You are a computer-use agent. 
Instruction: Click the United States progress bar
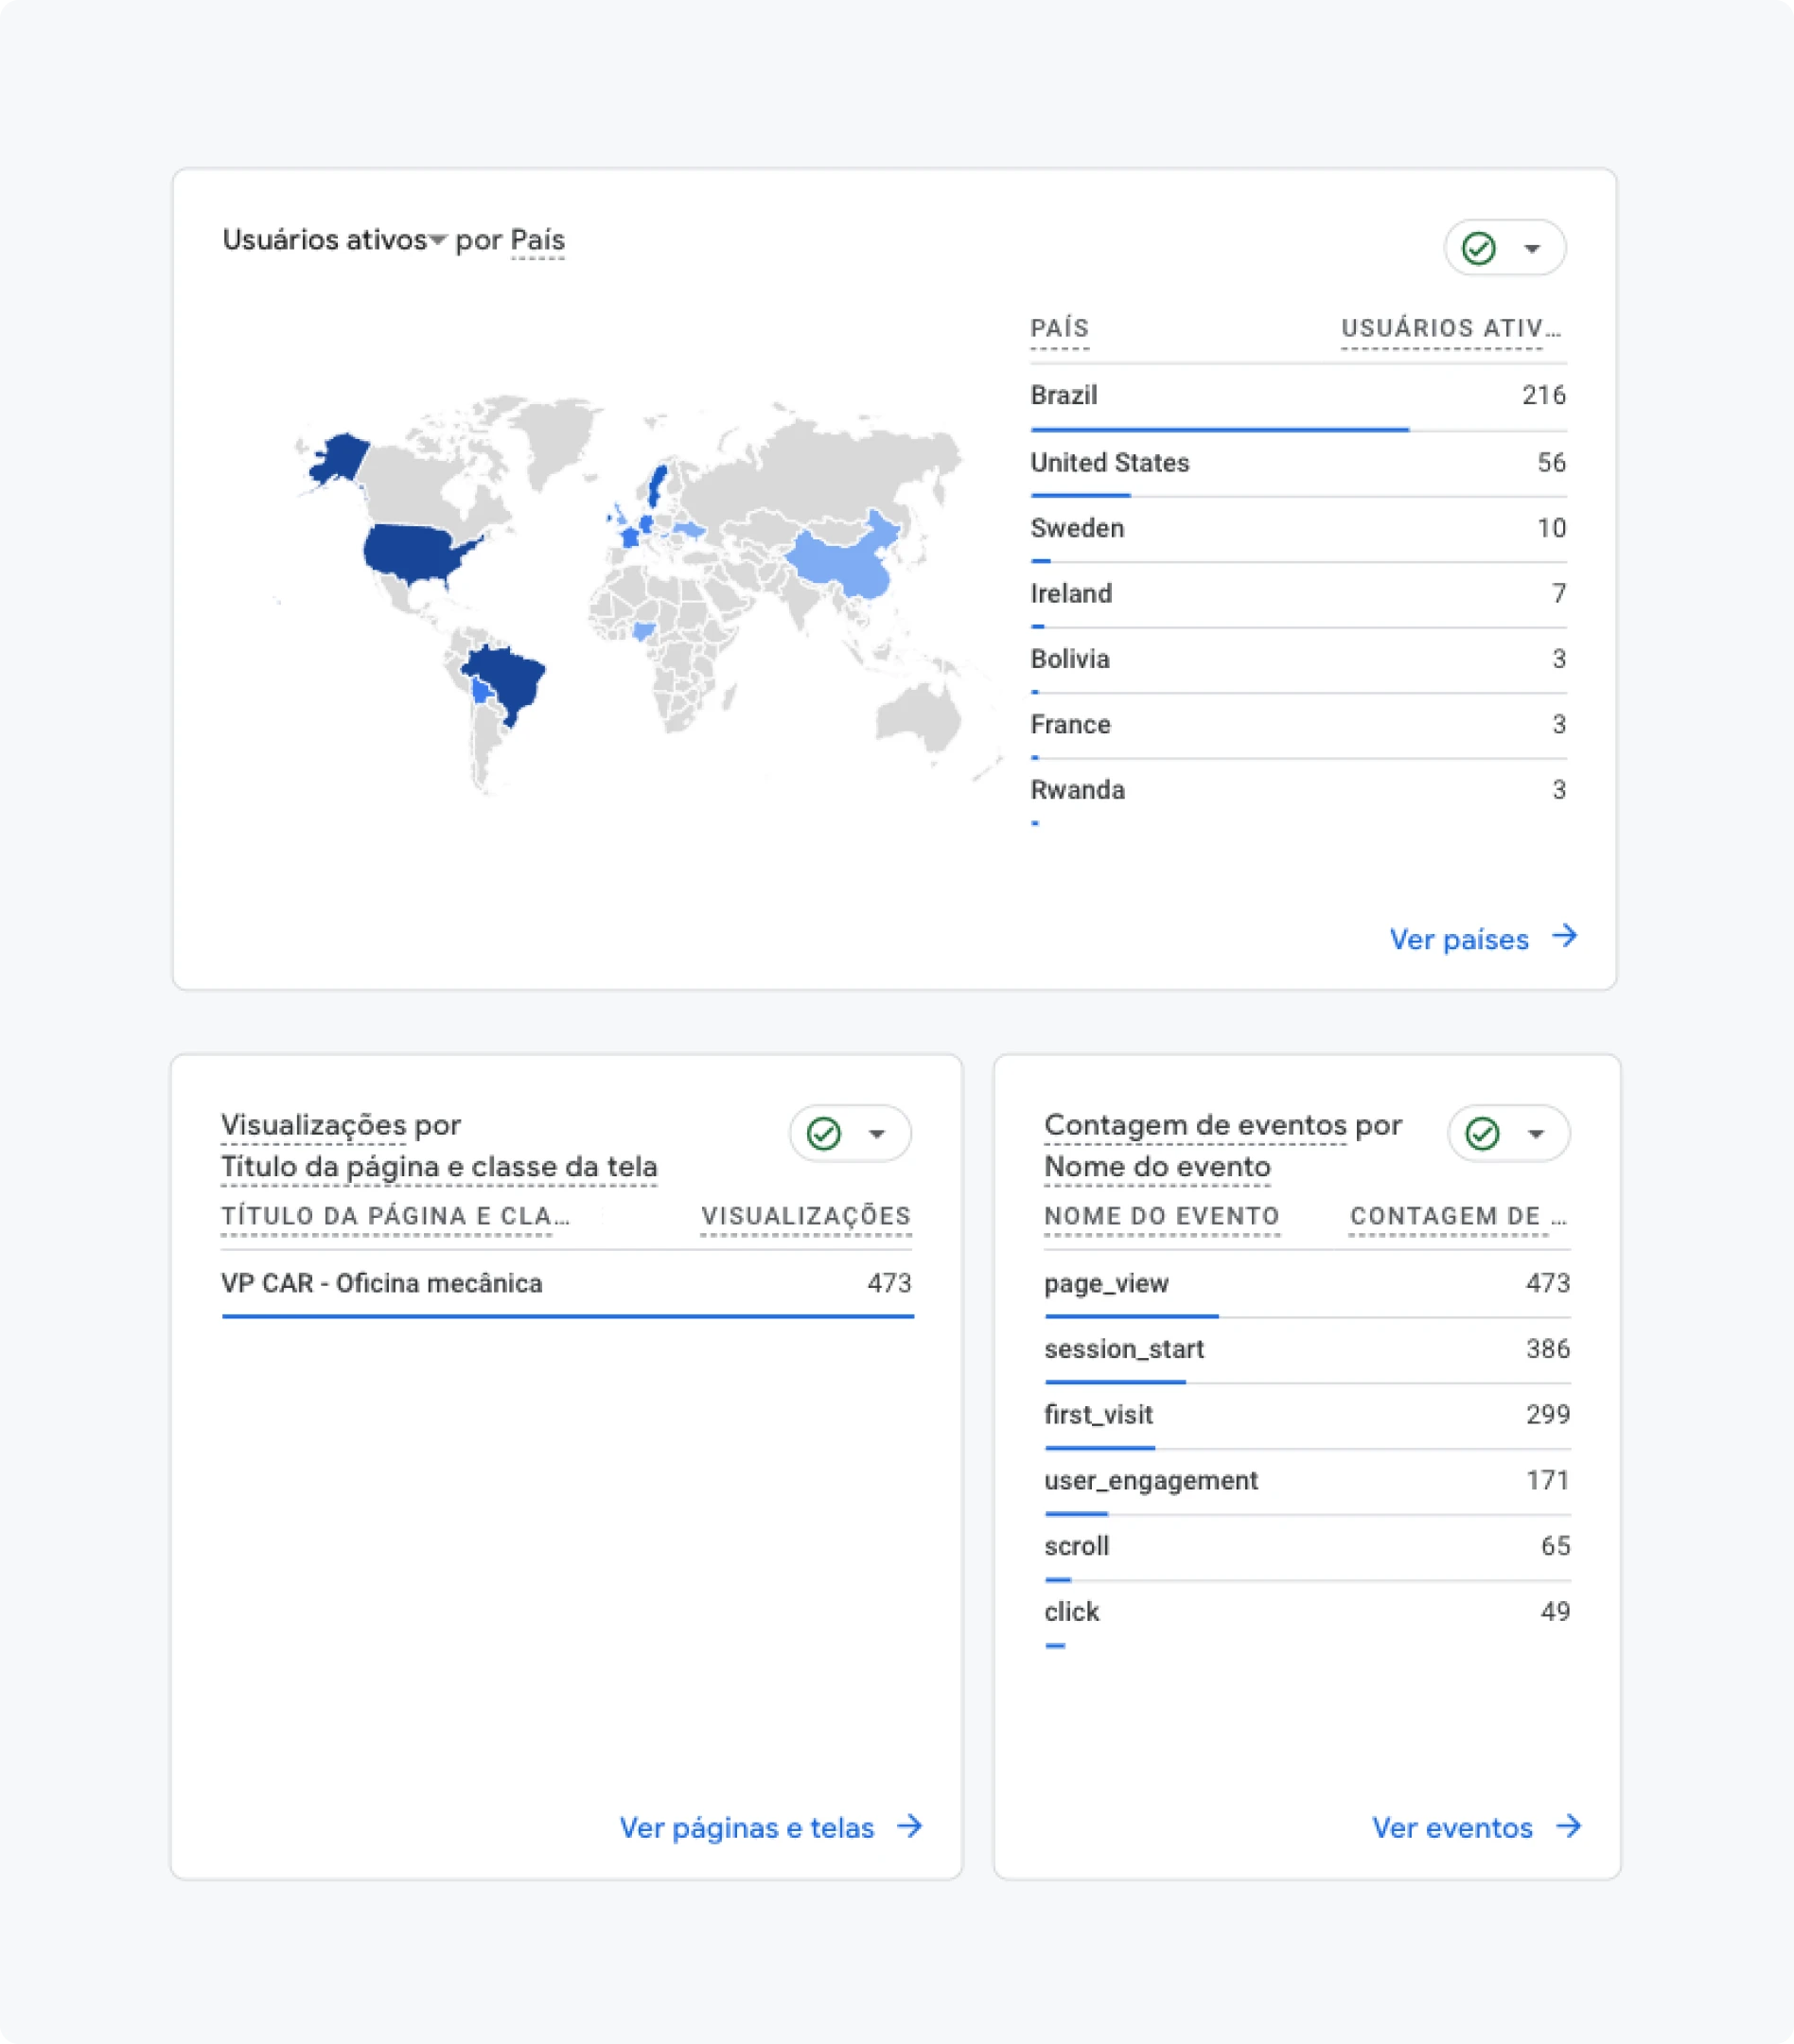[1080, 495]
